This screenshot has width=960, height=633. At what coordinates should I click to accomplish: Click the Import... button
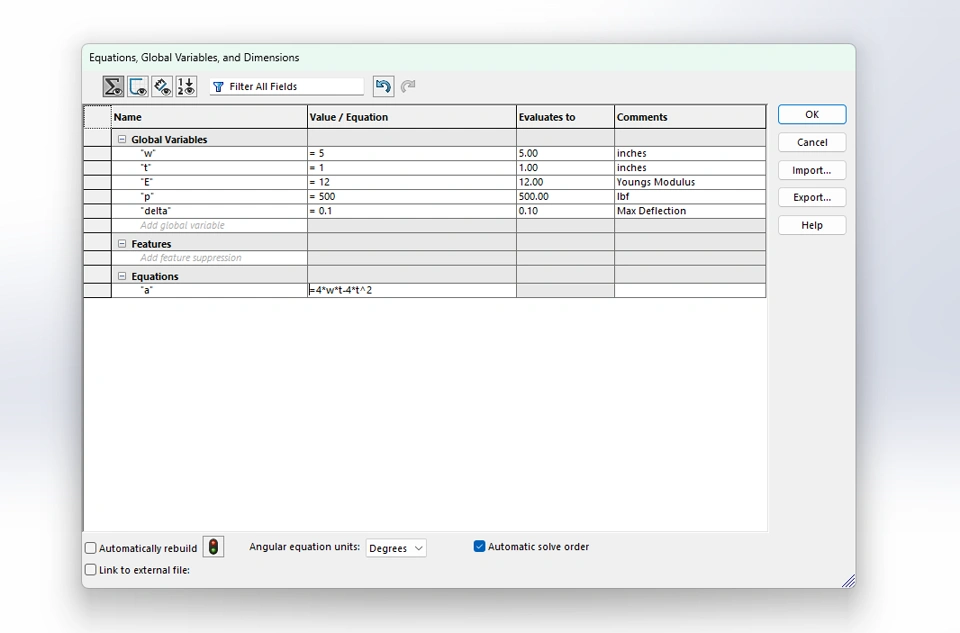[x=811, y=170]
